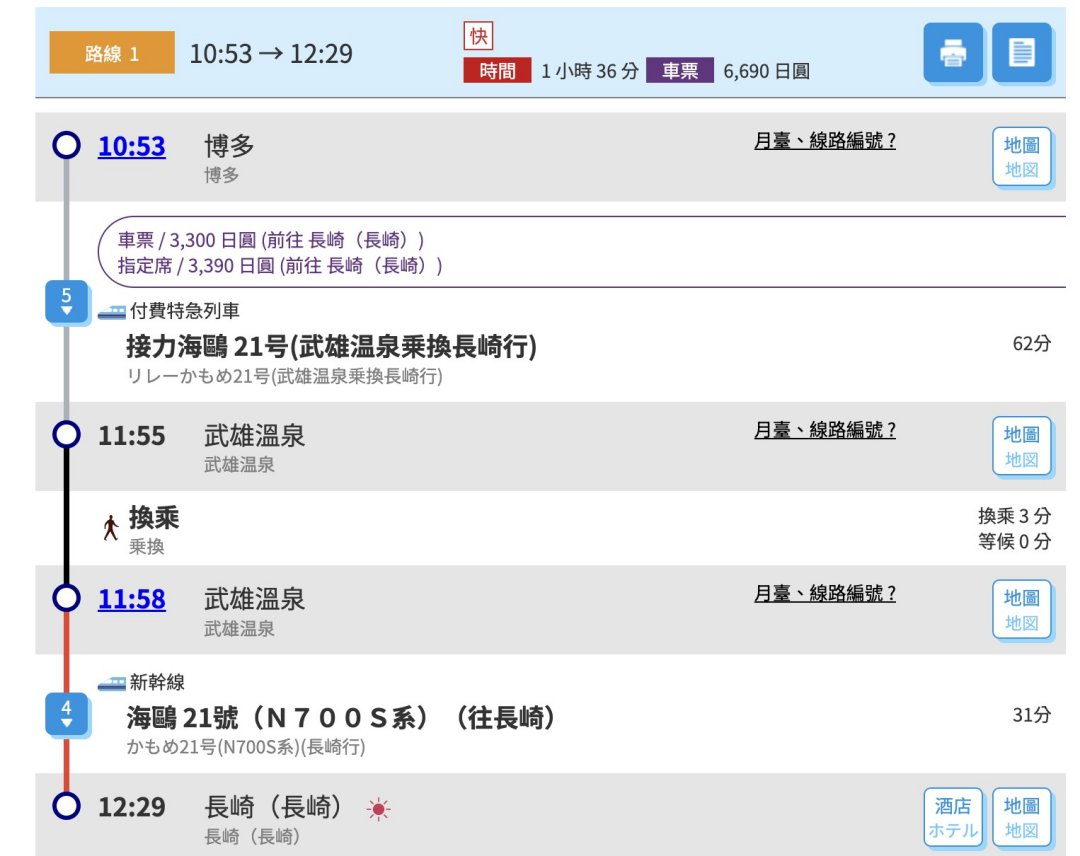Click the sunny weather icon beside 長崎
Image resolution: width=1080 pixels, height=856 pixels.
[378, 808]
